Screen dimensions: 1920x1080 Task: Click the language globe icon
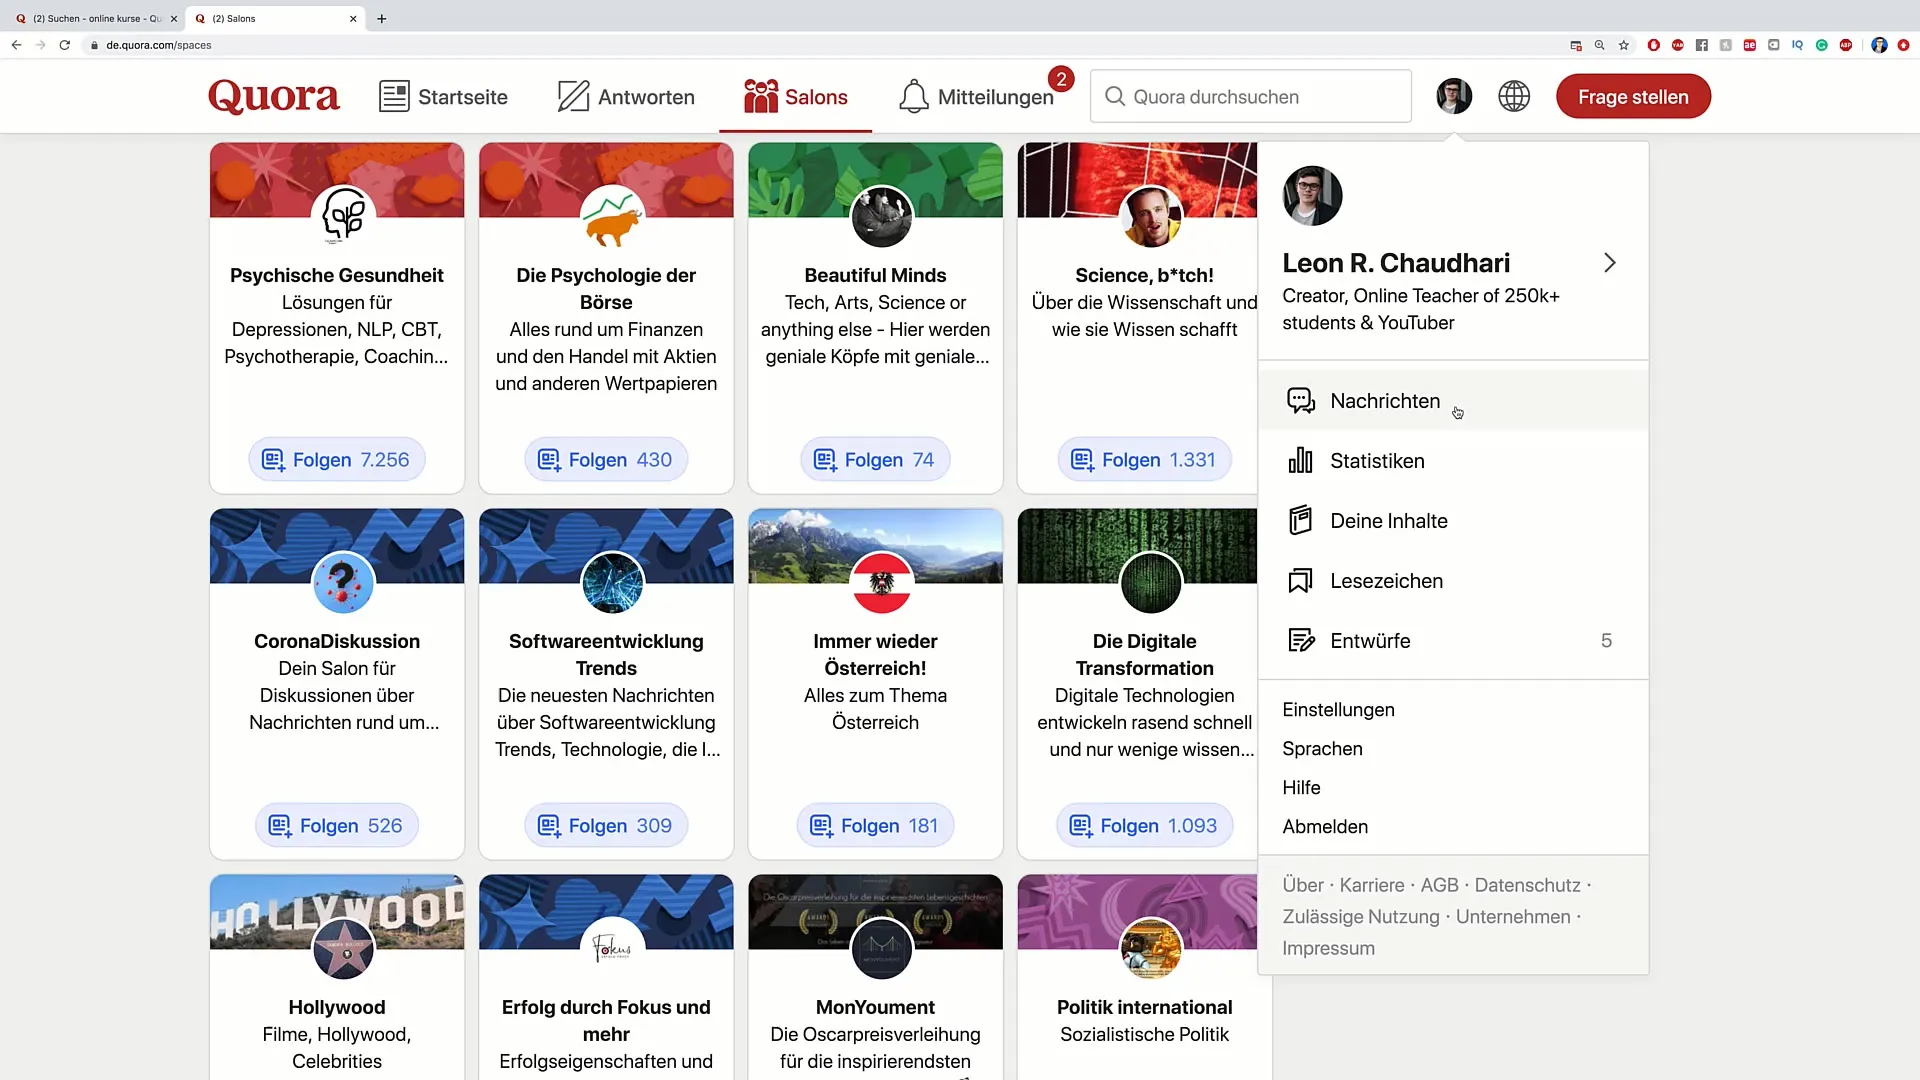[1513, 96]
